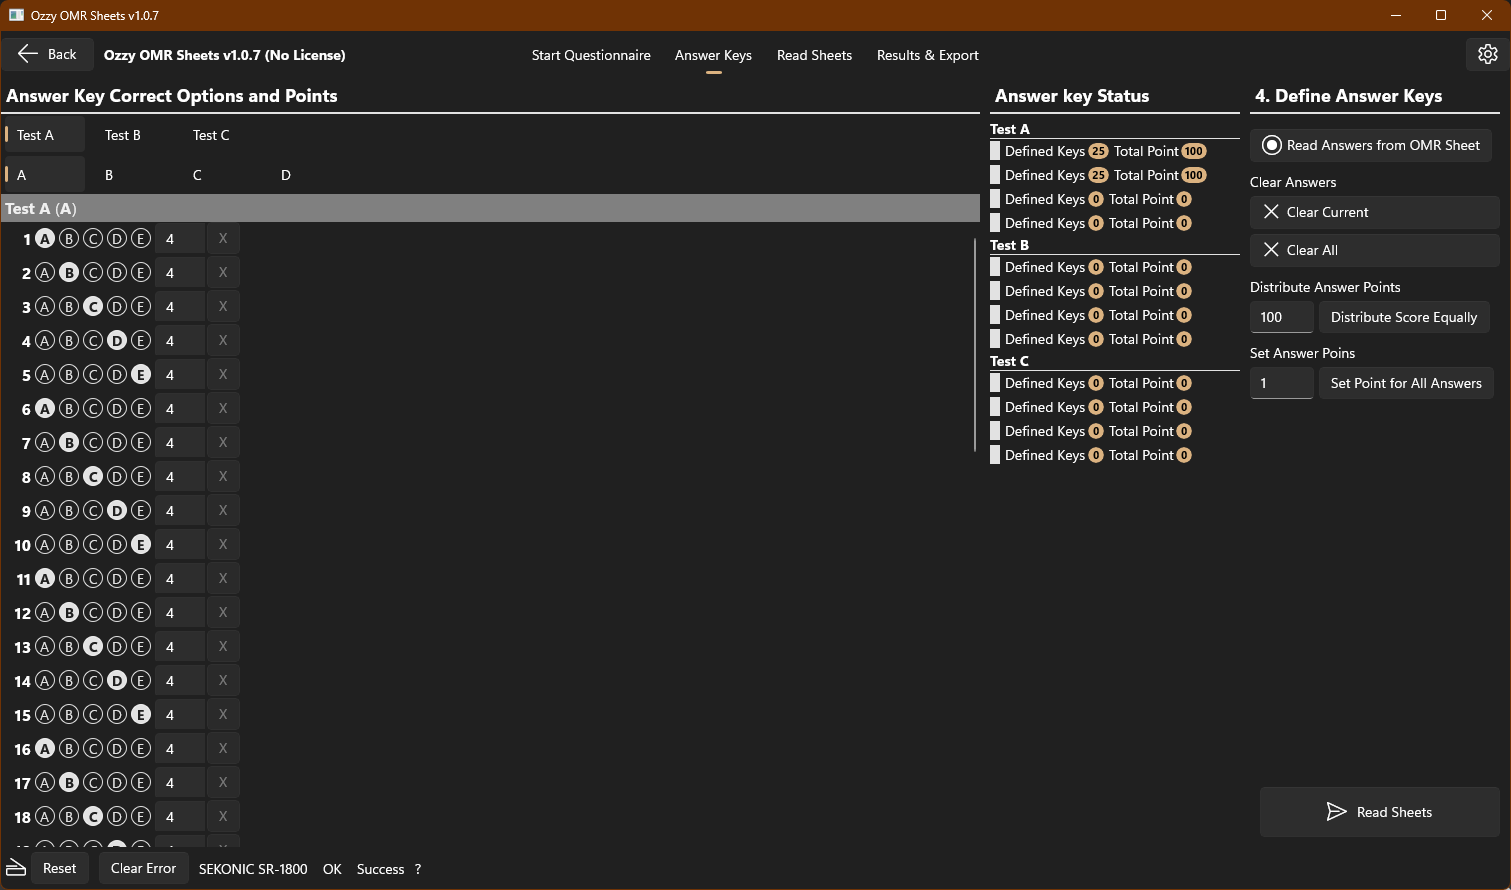Mark bubble B for question 2
Screen dimensions: 1511x890
tap(69, 272)
